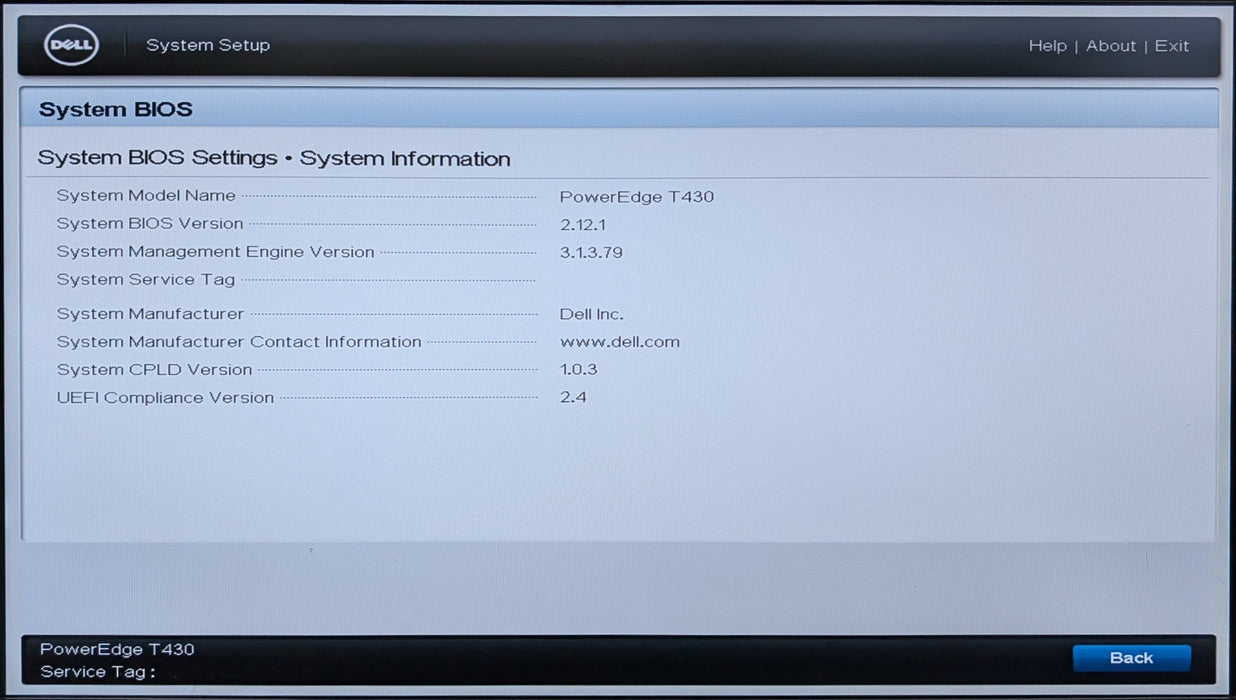This screenshot has width=1236, height=700.
Task: Click the PowerEdge T430 model value
Action: tap(637, 197)
